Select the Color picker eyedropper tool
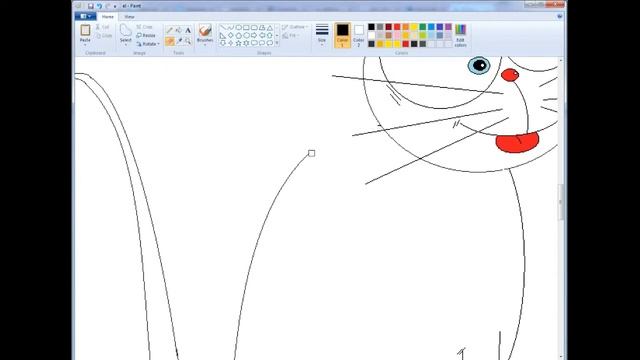Viewport: 640px width, 360px height. tap(179, 41)
